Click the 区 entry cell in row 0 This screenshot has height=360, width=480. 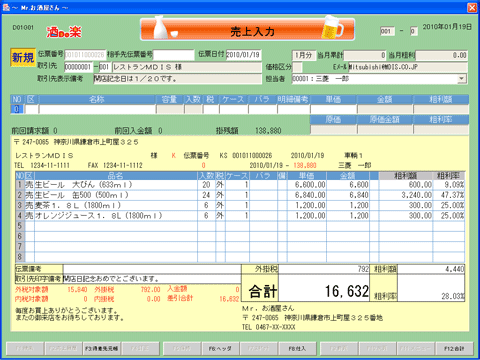point(32,109)
